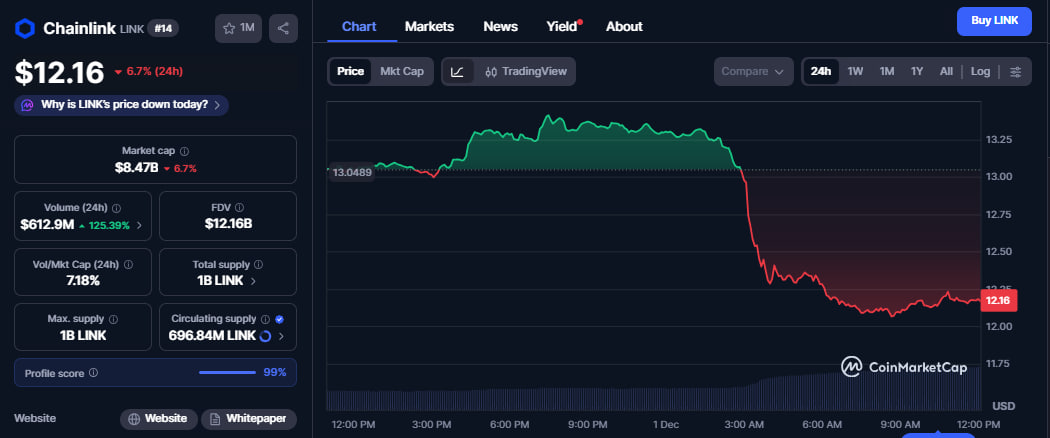Image resolution: width=1050 pixels, height=438 pixels.
Task: Select the 1W time range
Action: (855, 72)
